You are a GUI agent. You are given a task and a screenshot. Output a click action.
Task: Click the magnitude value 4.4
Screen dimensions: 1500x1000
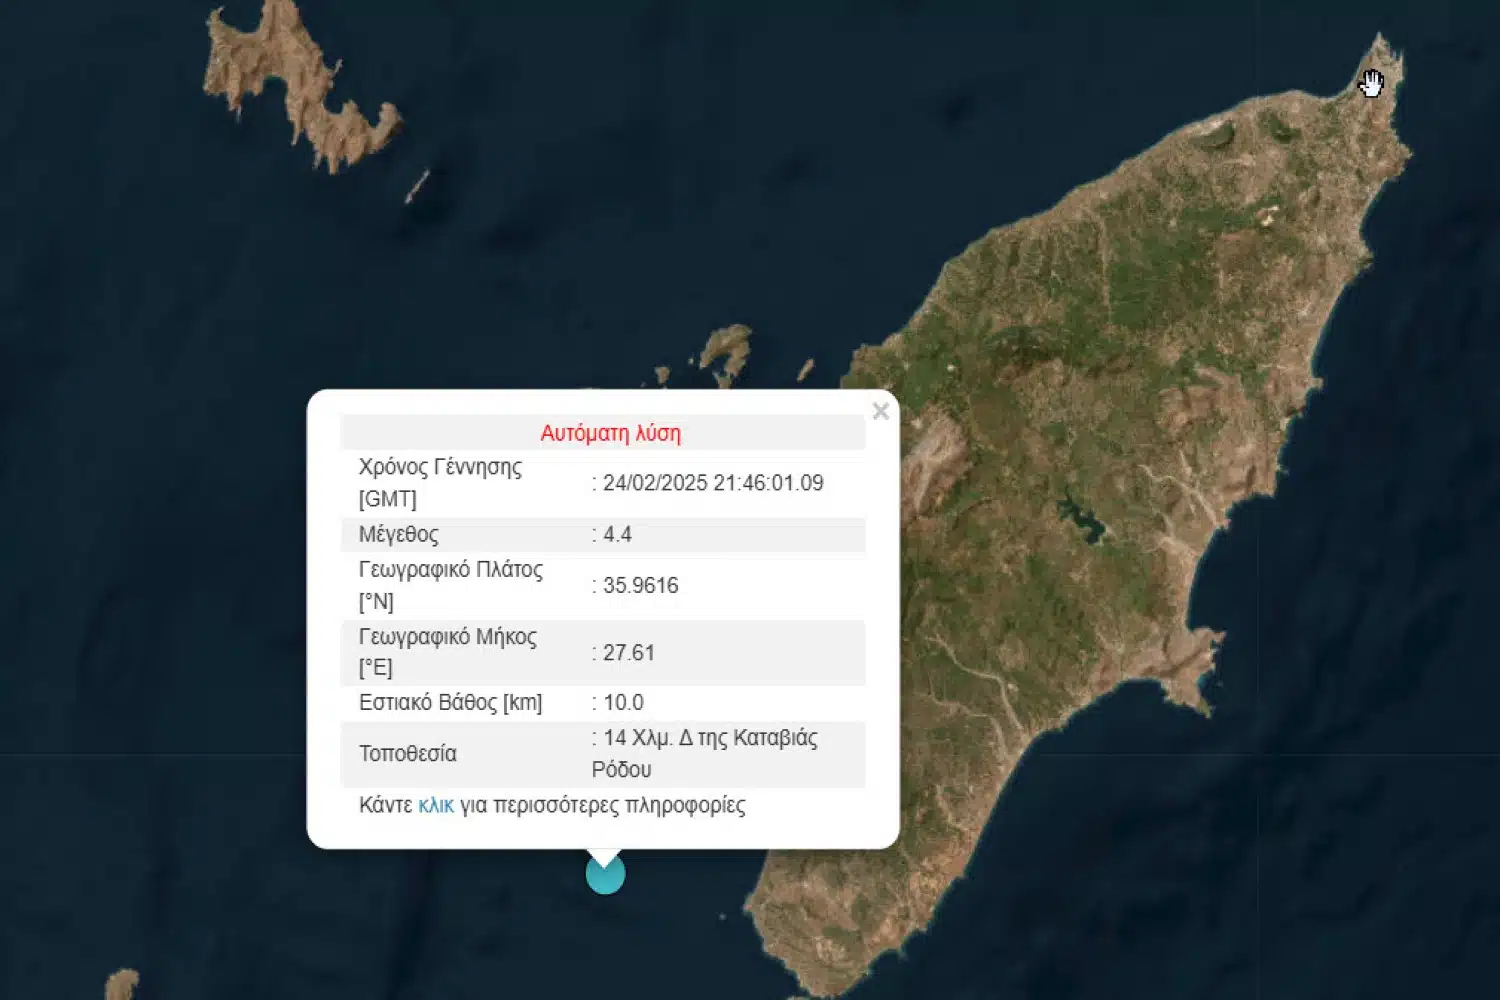coord(617,534)
